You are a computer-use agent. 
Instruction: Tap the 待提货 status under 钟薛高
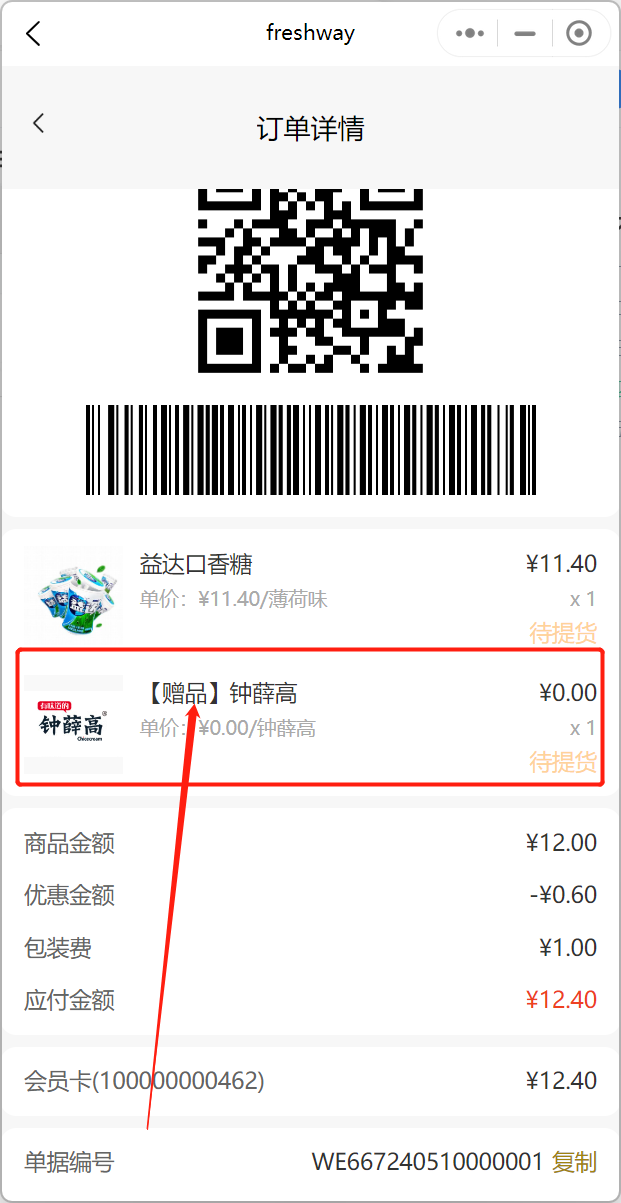pos(563,762)
